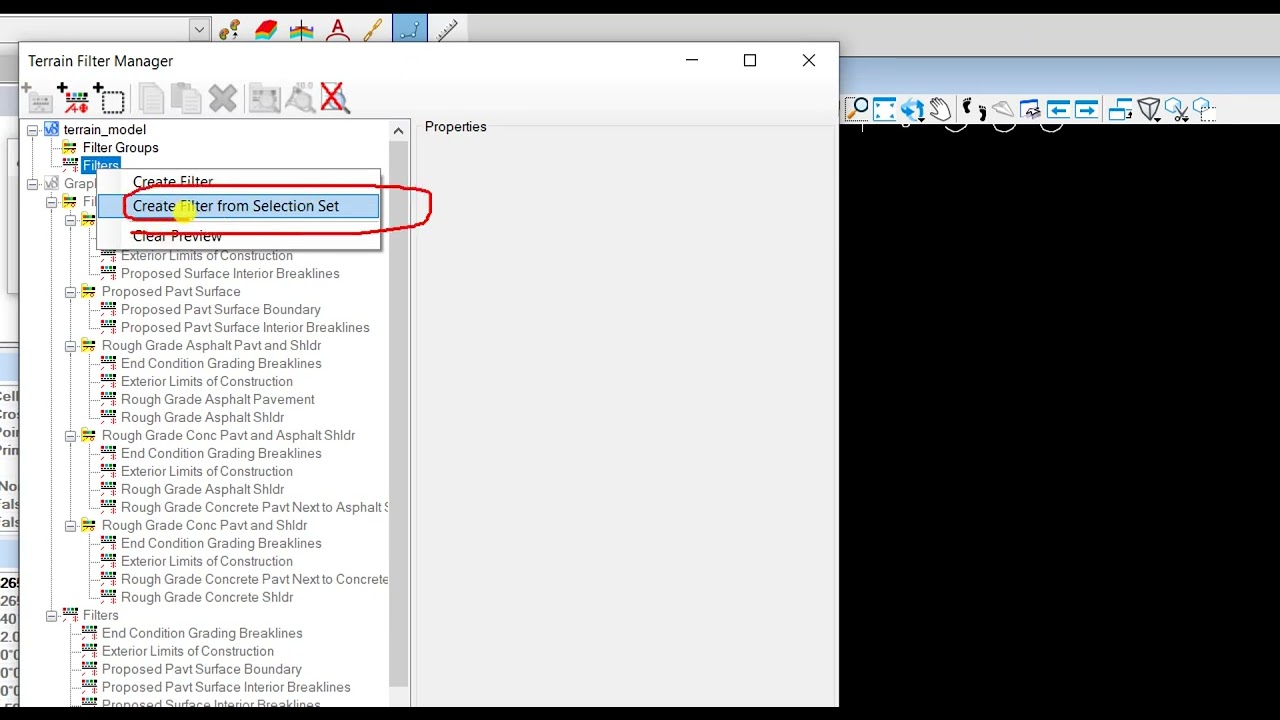
Task: Select Rough Grade Concrete Shldr filter
Action: [x=207, y=598]
